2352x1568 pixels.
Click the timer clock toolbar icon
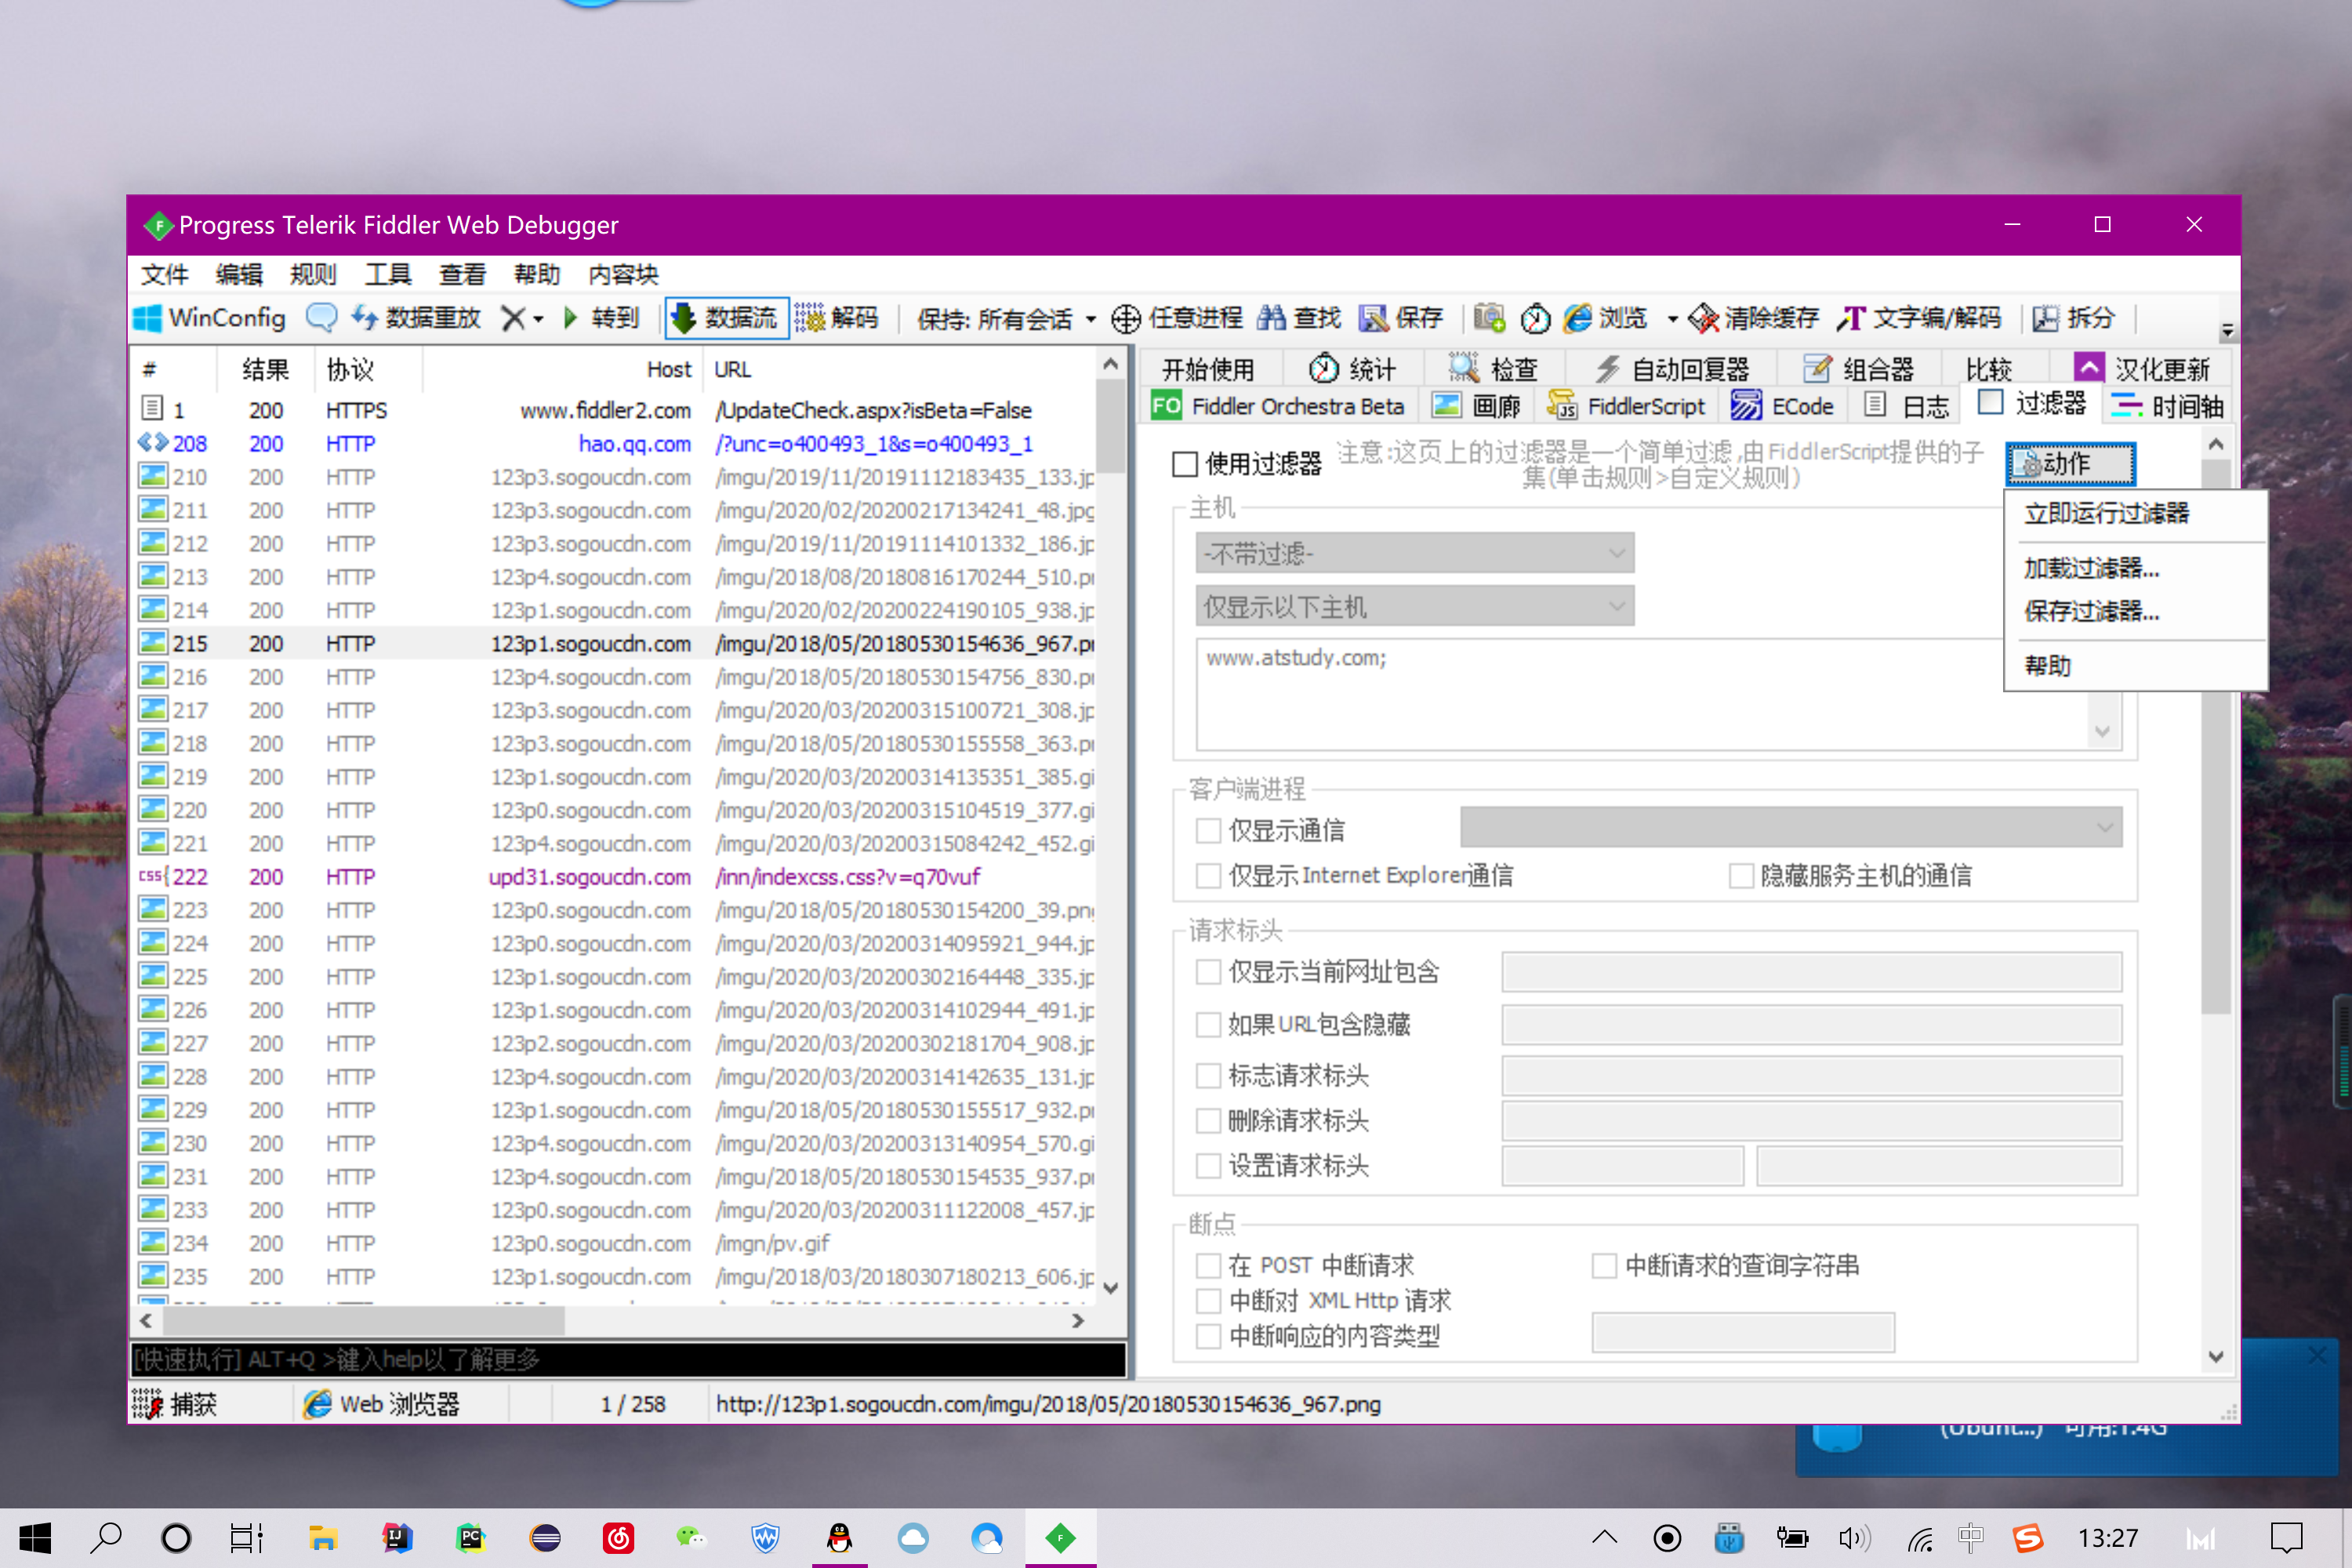pyautogui.click(x=1535, y=318)
